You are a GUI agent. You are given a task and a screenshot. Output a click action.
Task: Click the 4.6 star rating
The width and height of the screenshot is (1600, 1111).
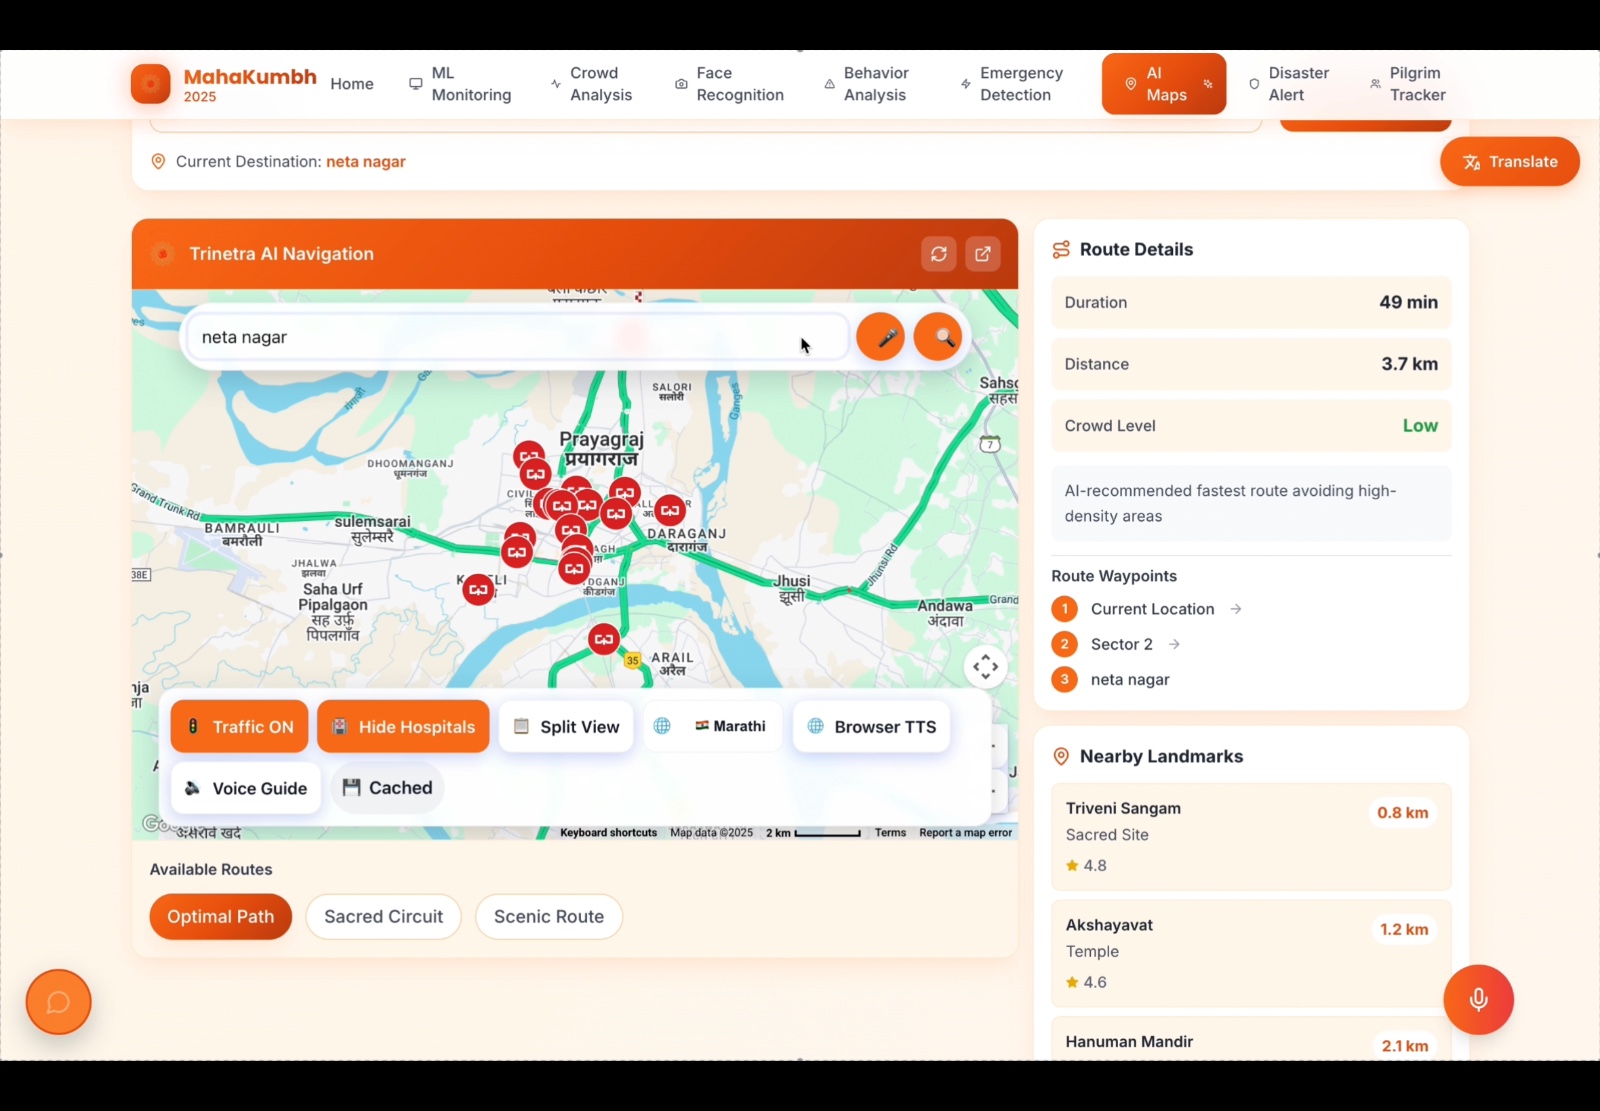(x=1086, y=982)
